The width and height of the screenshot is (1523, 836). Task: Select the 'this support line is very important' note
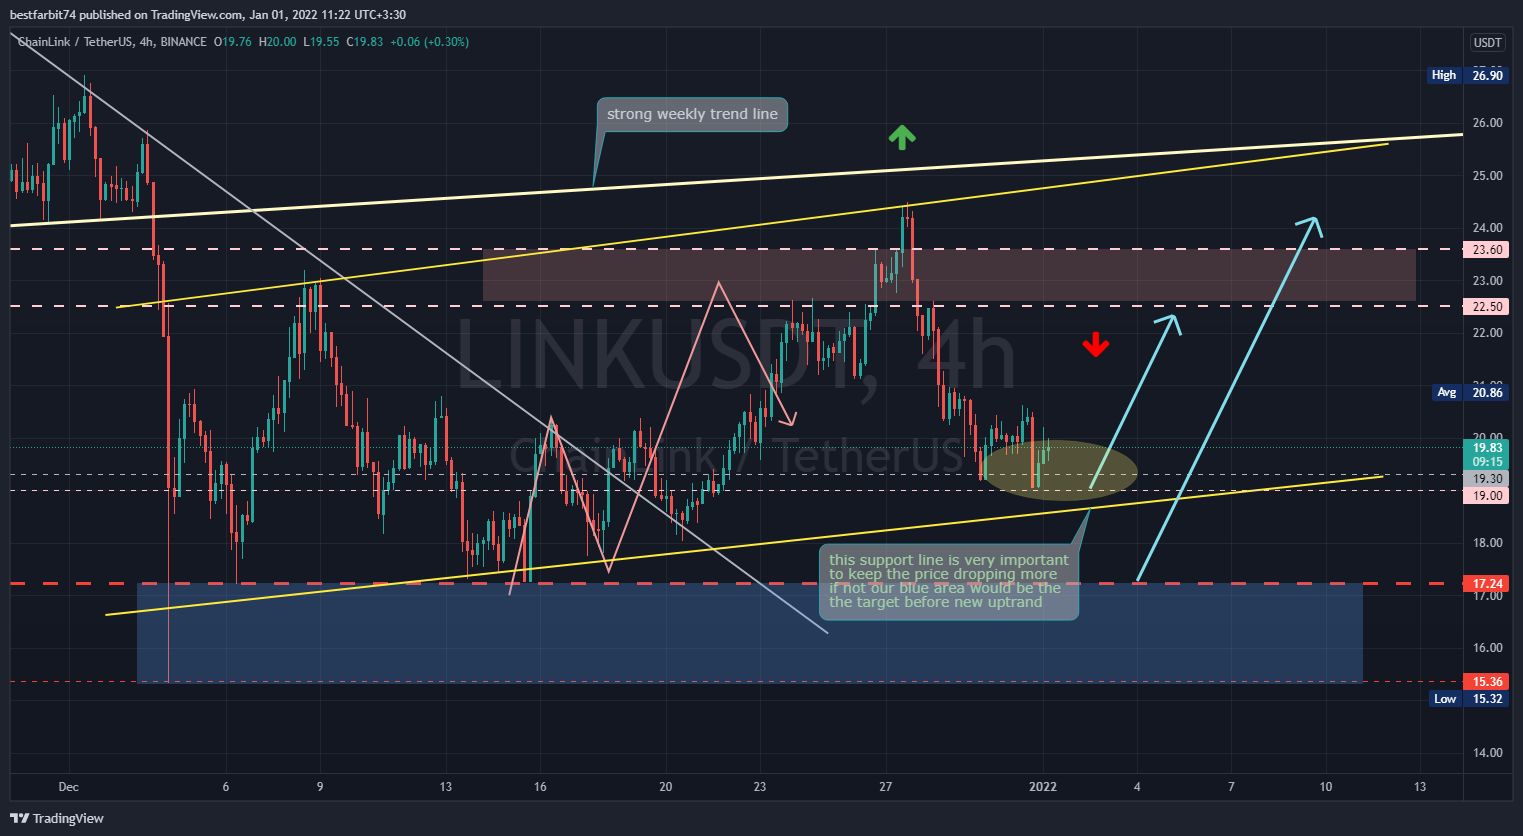949,581
